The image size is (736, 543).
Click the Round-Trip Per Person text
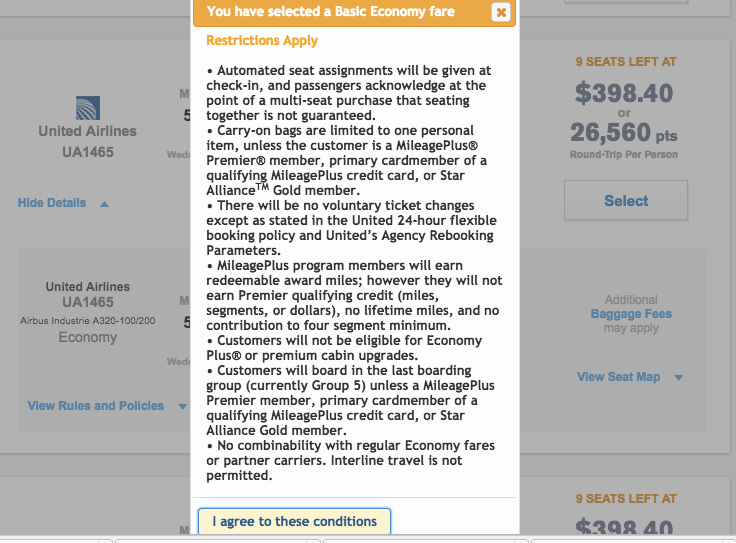(625, 155)
